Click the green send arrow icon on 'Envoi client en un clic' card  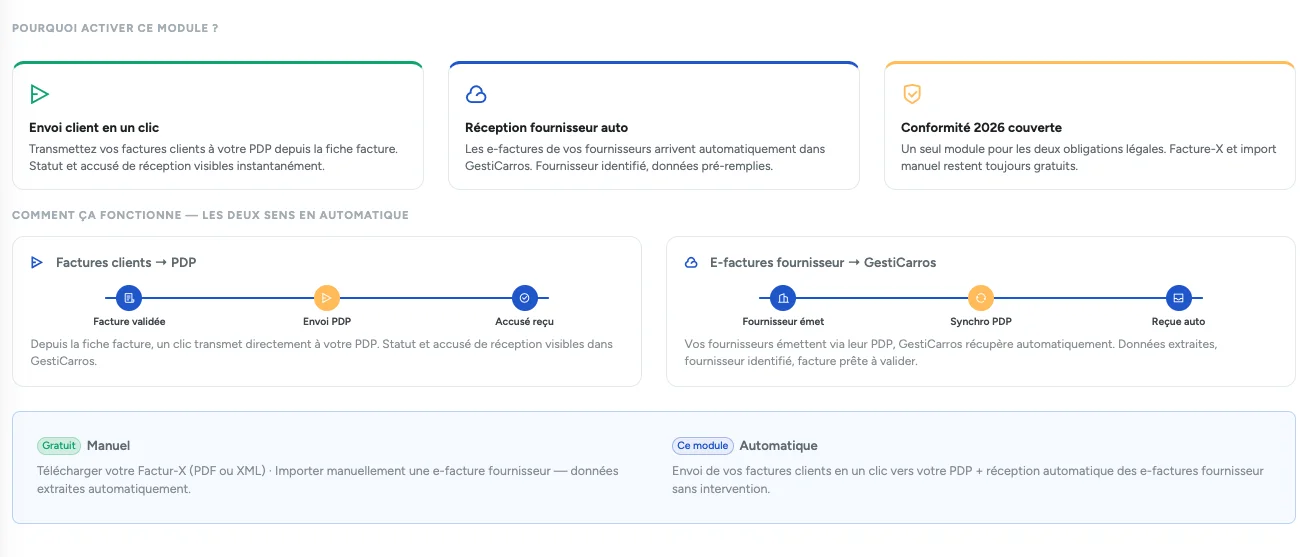coord(39,95)
